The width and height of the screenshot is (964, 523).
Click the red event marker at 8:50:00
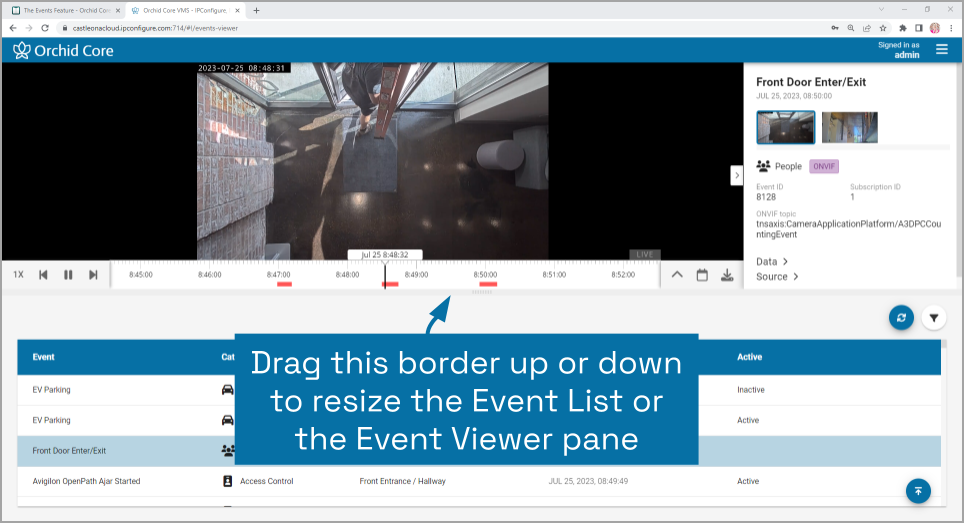coord(488,284)
